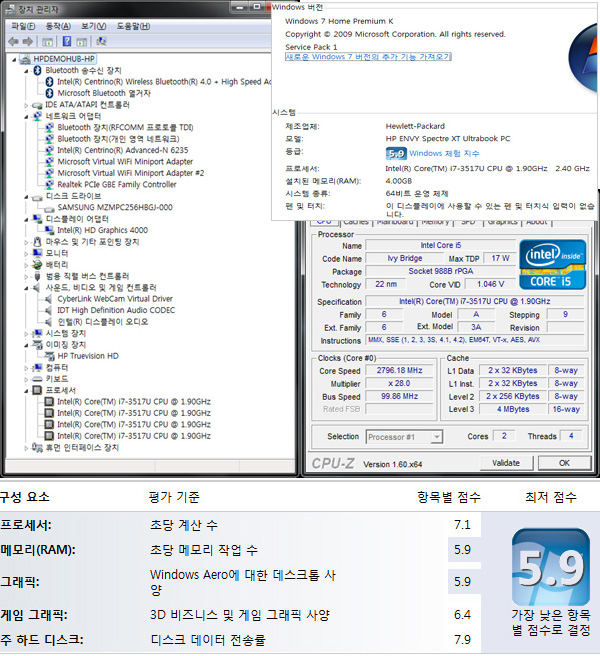
Task: Open the 동작(A) menu
Action: point(58,26)
